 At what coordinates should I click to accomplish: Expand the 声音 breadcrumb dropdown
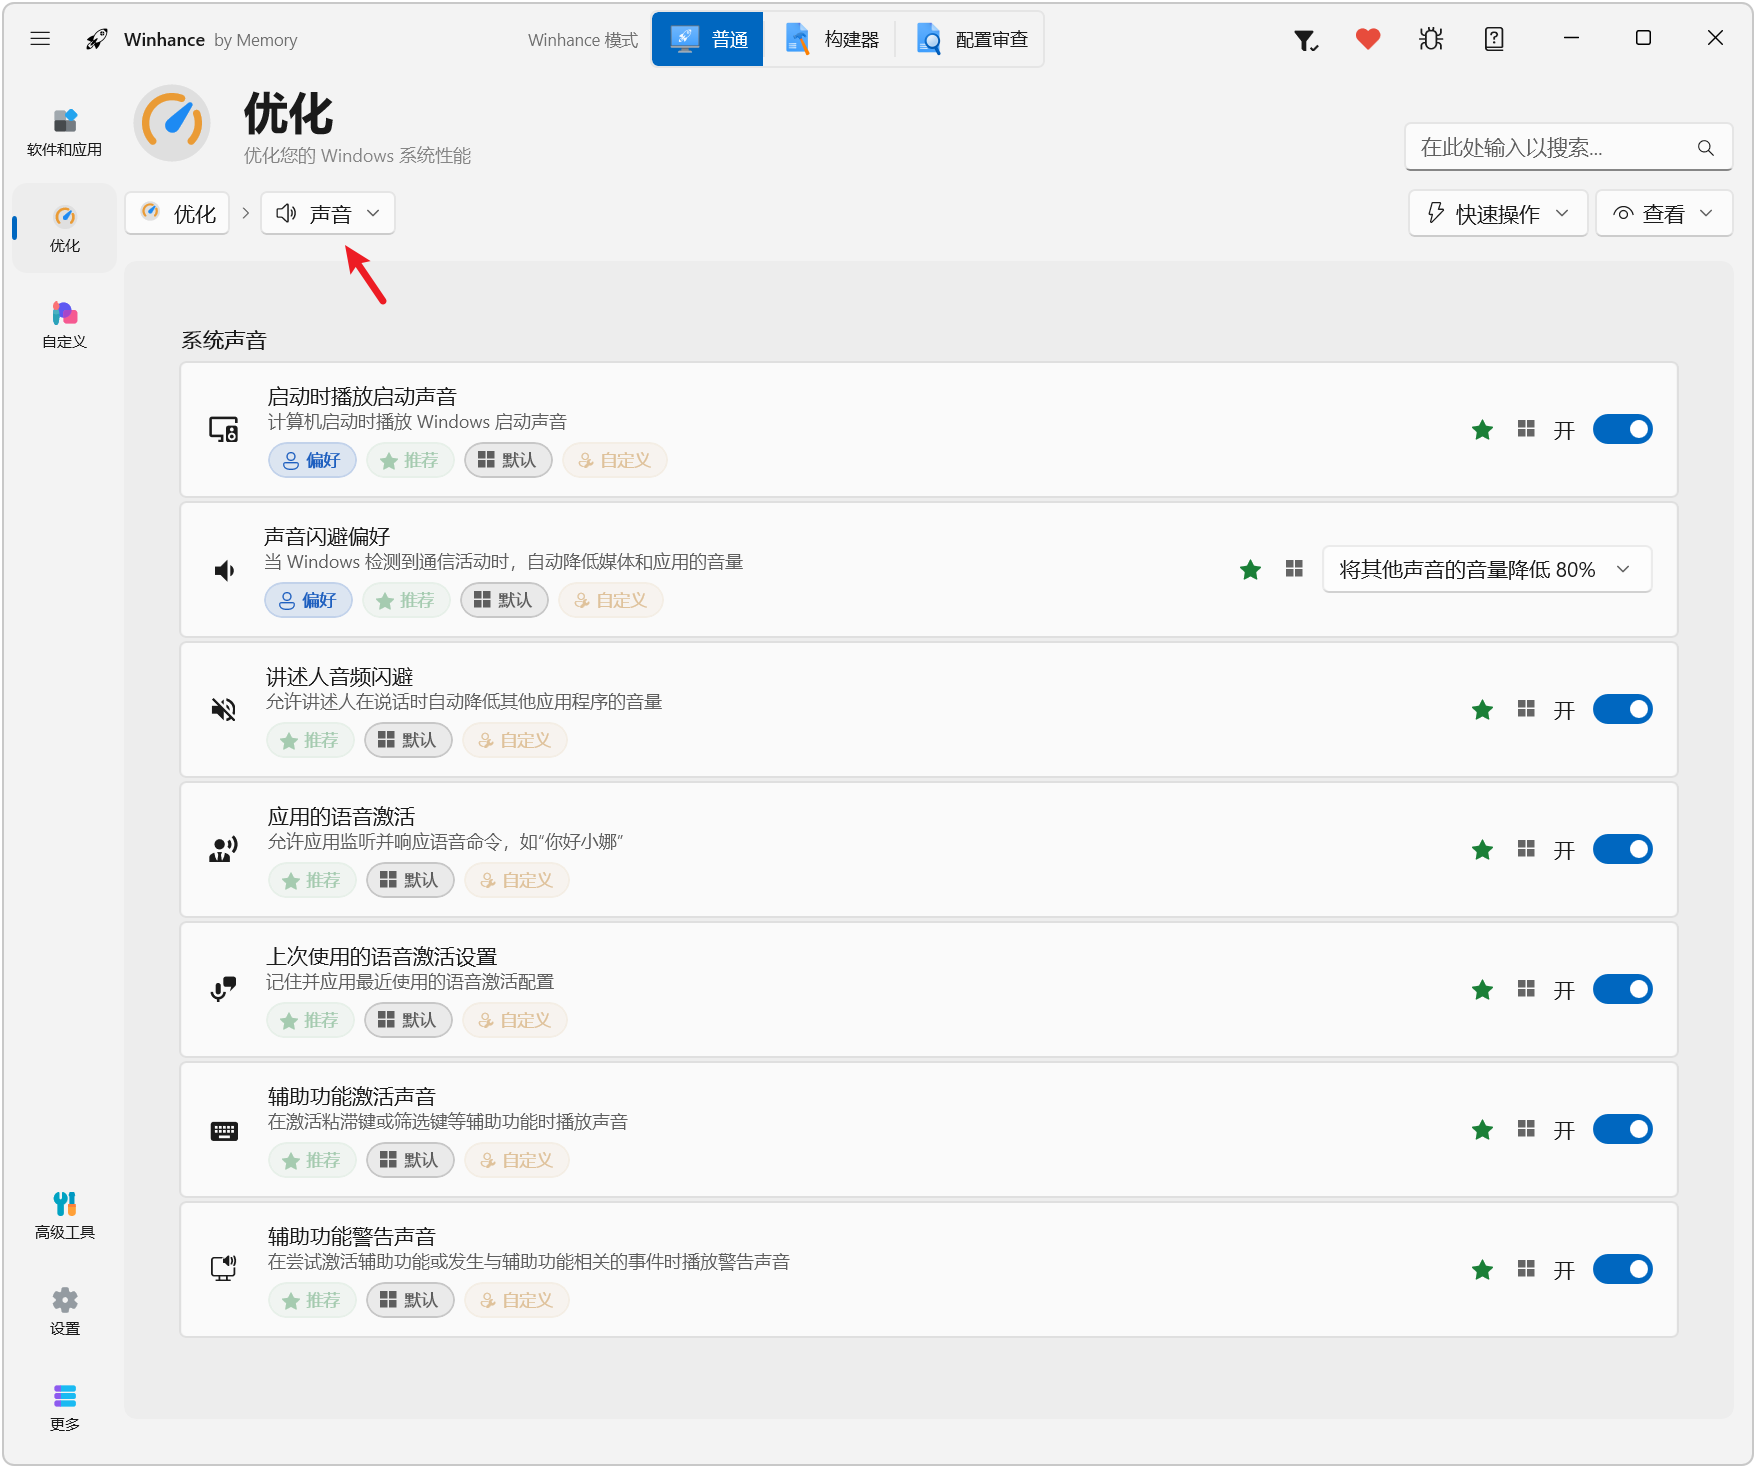(x=328, y=214)
